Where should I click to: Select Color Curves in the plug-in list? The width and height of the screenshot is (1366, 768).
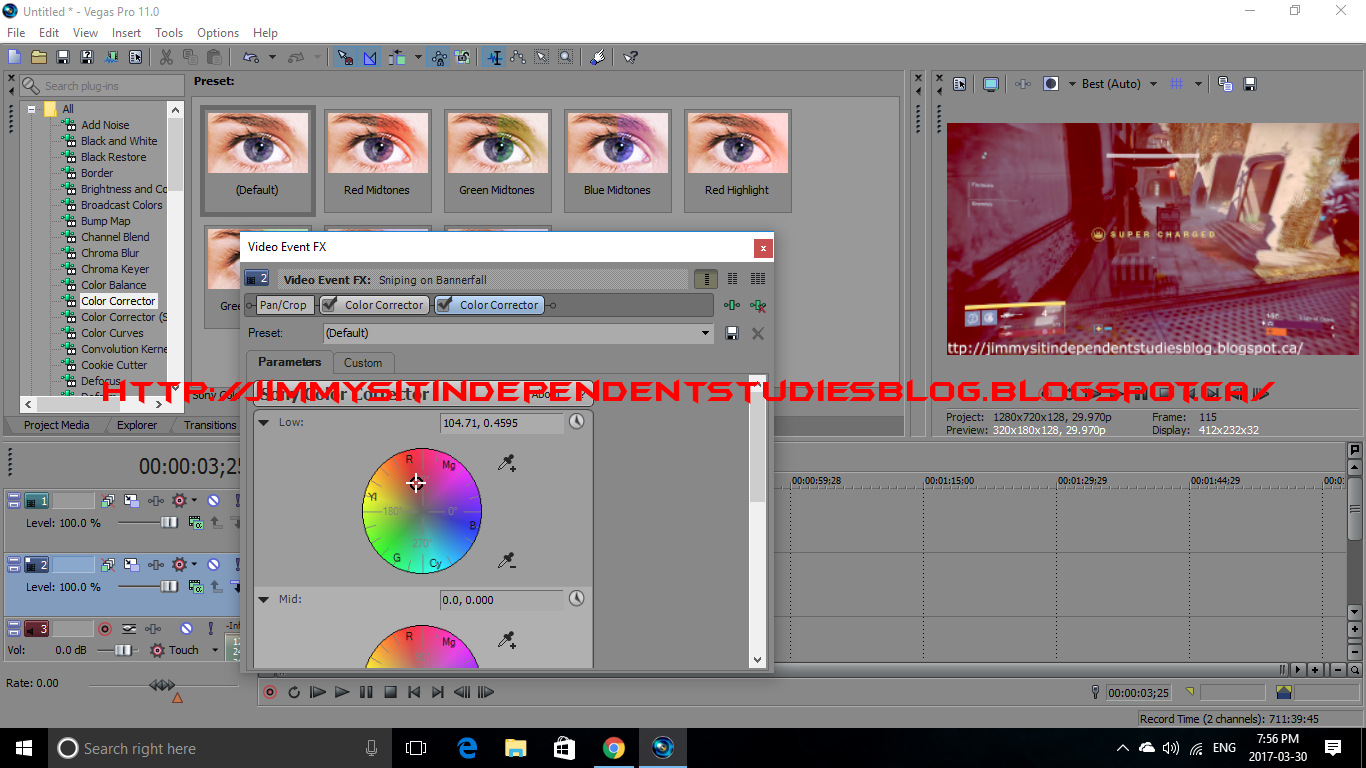[112, 333]
